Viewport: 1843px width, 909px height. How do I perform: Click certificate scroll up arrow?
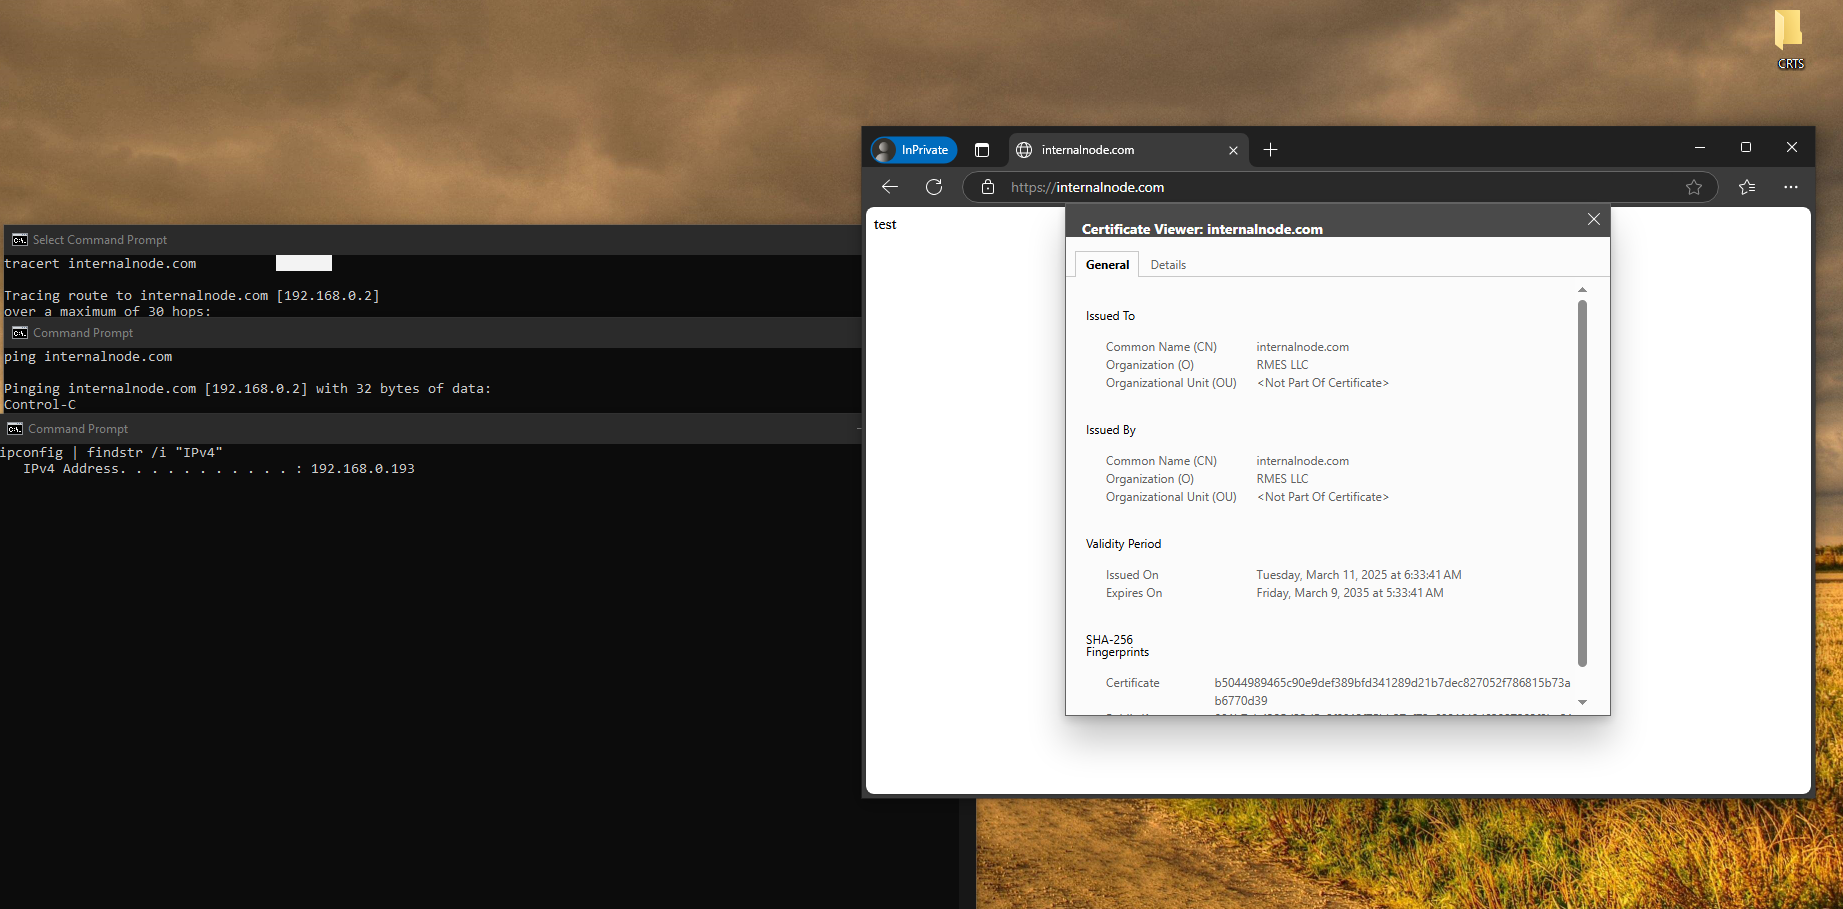click(x=1582, y=290)
